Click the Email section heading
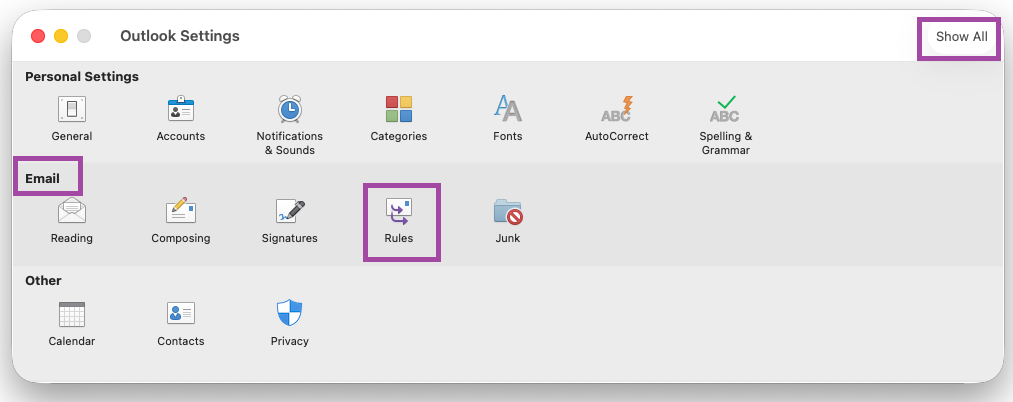 coord(43,178)
